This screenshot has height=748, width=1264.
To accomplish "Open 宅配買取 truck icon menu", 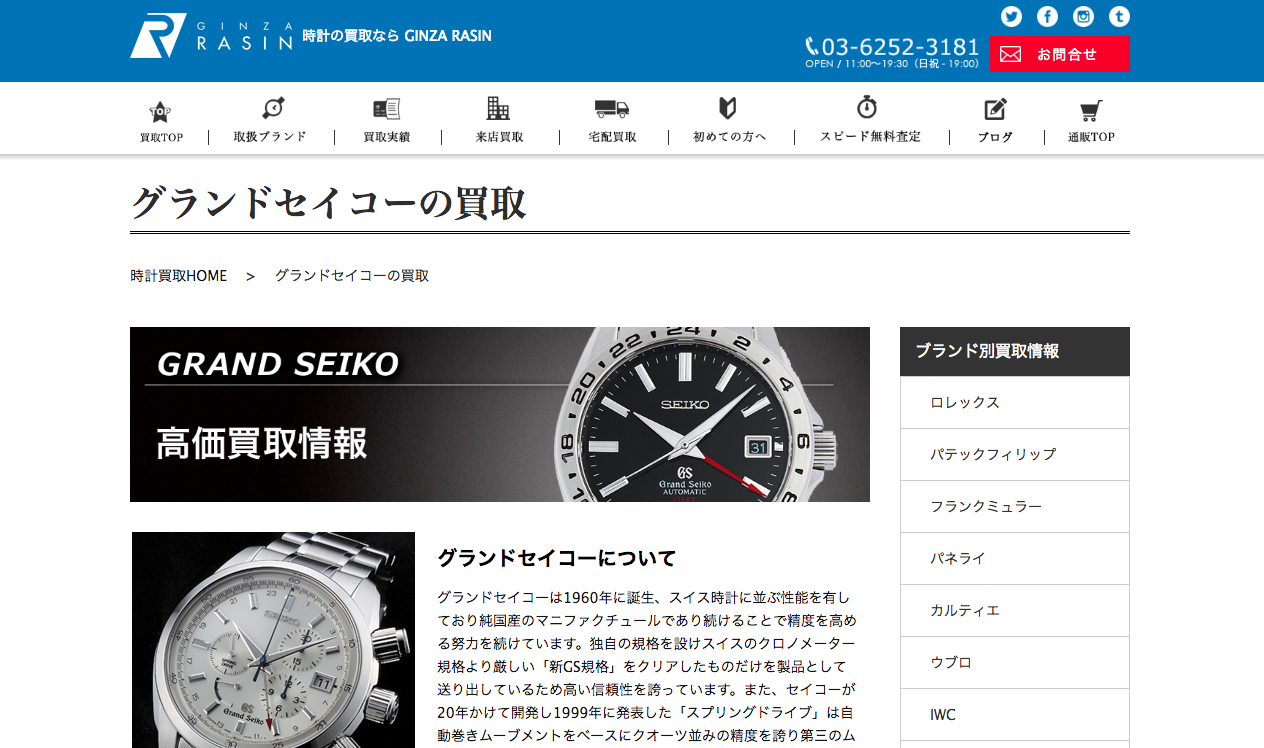I will pos(612,108).
